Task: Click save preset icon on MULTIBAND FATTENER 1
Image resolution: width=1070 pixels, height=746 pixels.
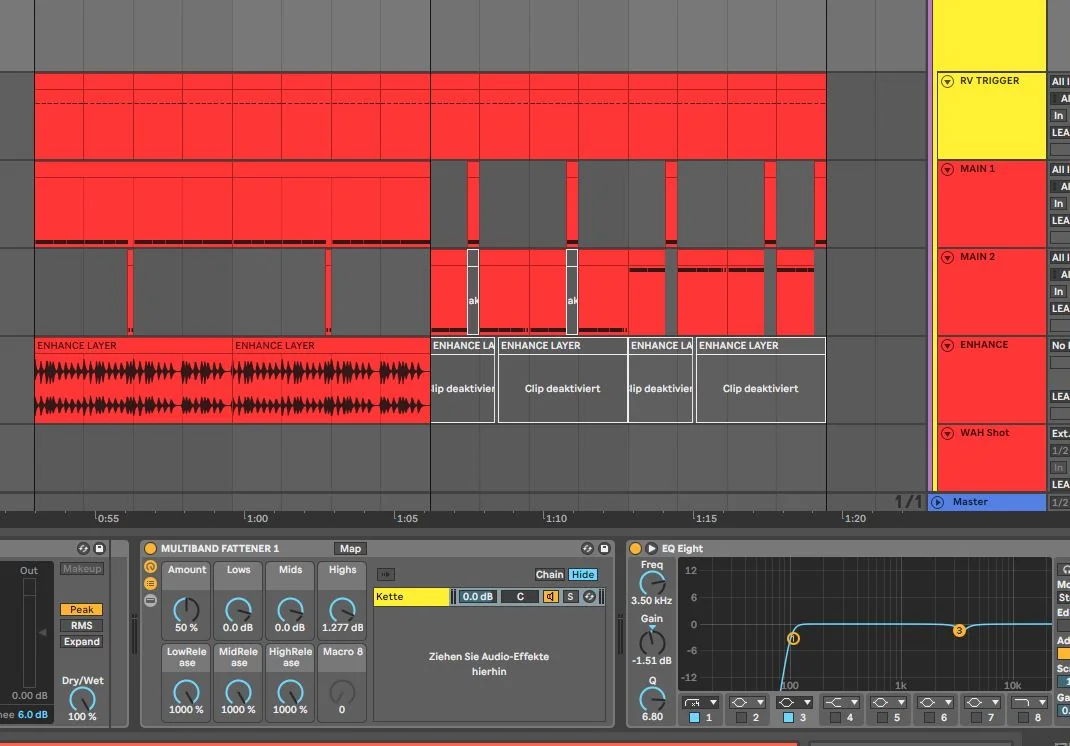Action: (x=604, y=548)
